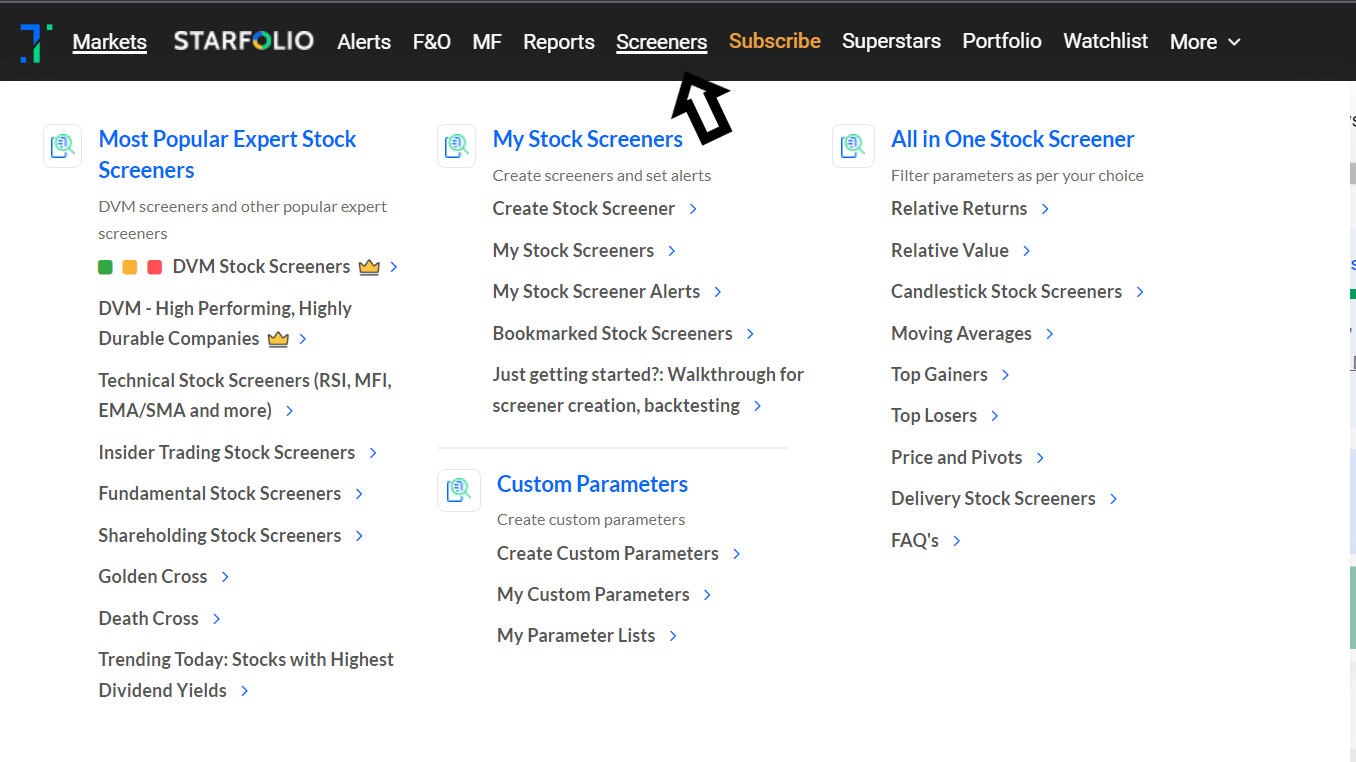Click the All in One Stock Screener icon

click(x=853, y=146)
